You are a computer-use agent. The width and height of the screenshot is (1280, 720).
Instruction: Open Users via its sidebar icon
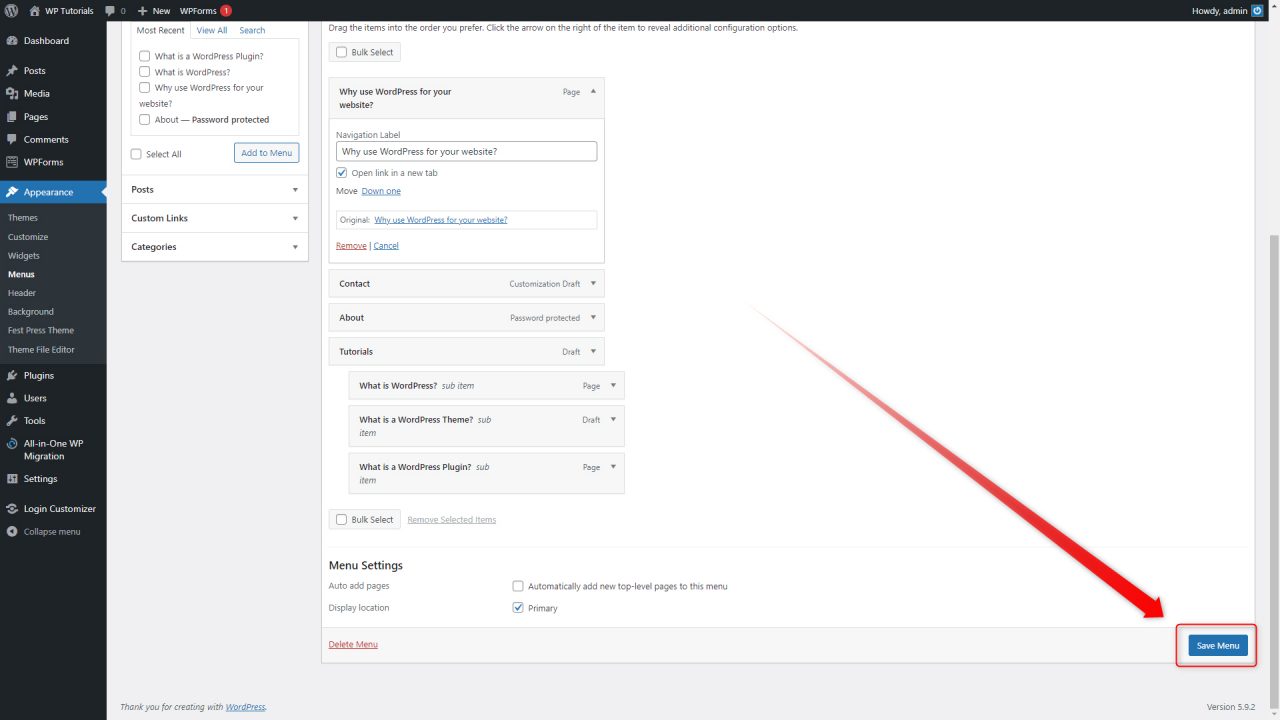[x=14, y=397]
